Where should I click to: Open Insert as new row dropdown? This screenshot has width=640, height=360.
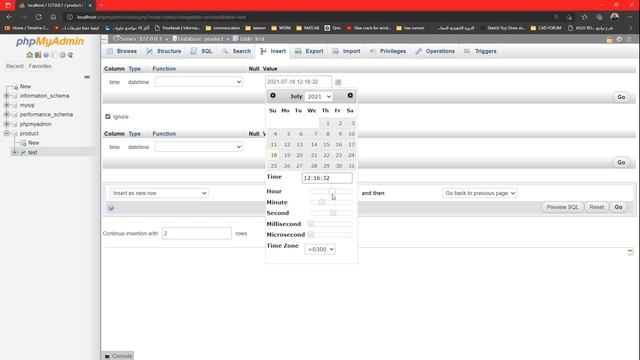pos(159,193)
